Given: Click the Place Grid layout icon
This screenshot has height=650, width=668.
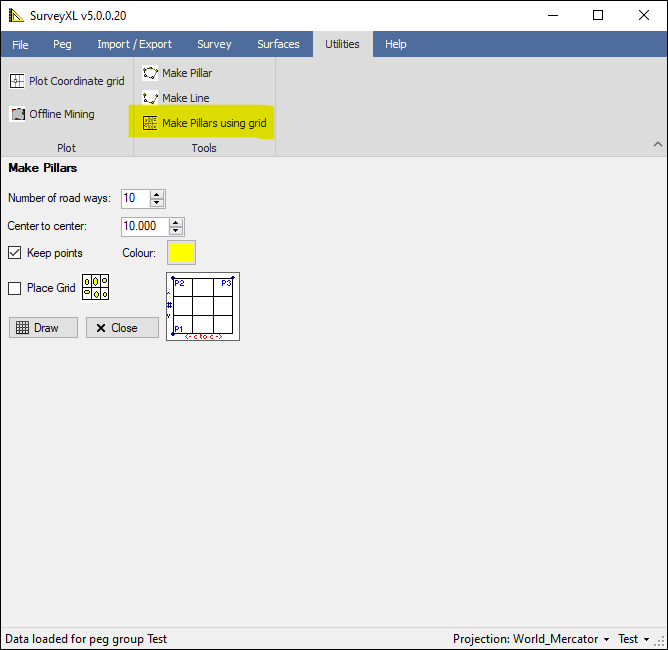Looking at the screenshot, I should [x=95, y=288].
